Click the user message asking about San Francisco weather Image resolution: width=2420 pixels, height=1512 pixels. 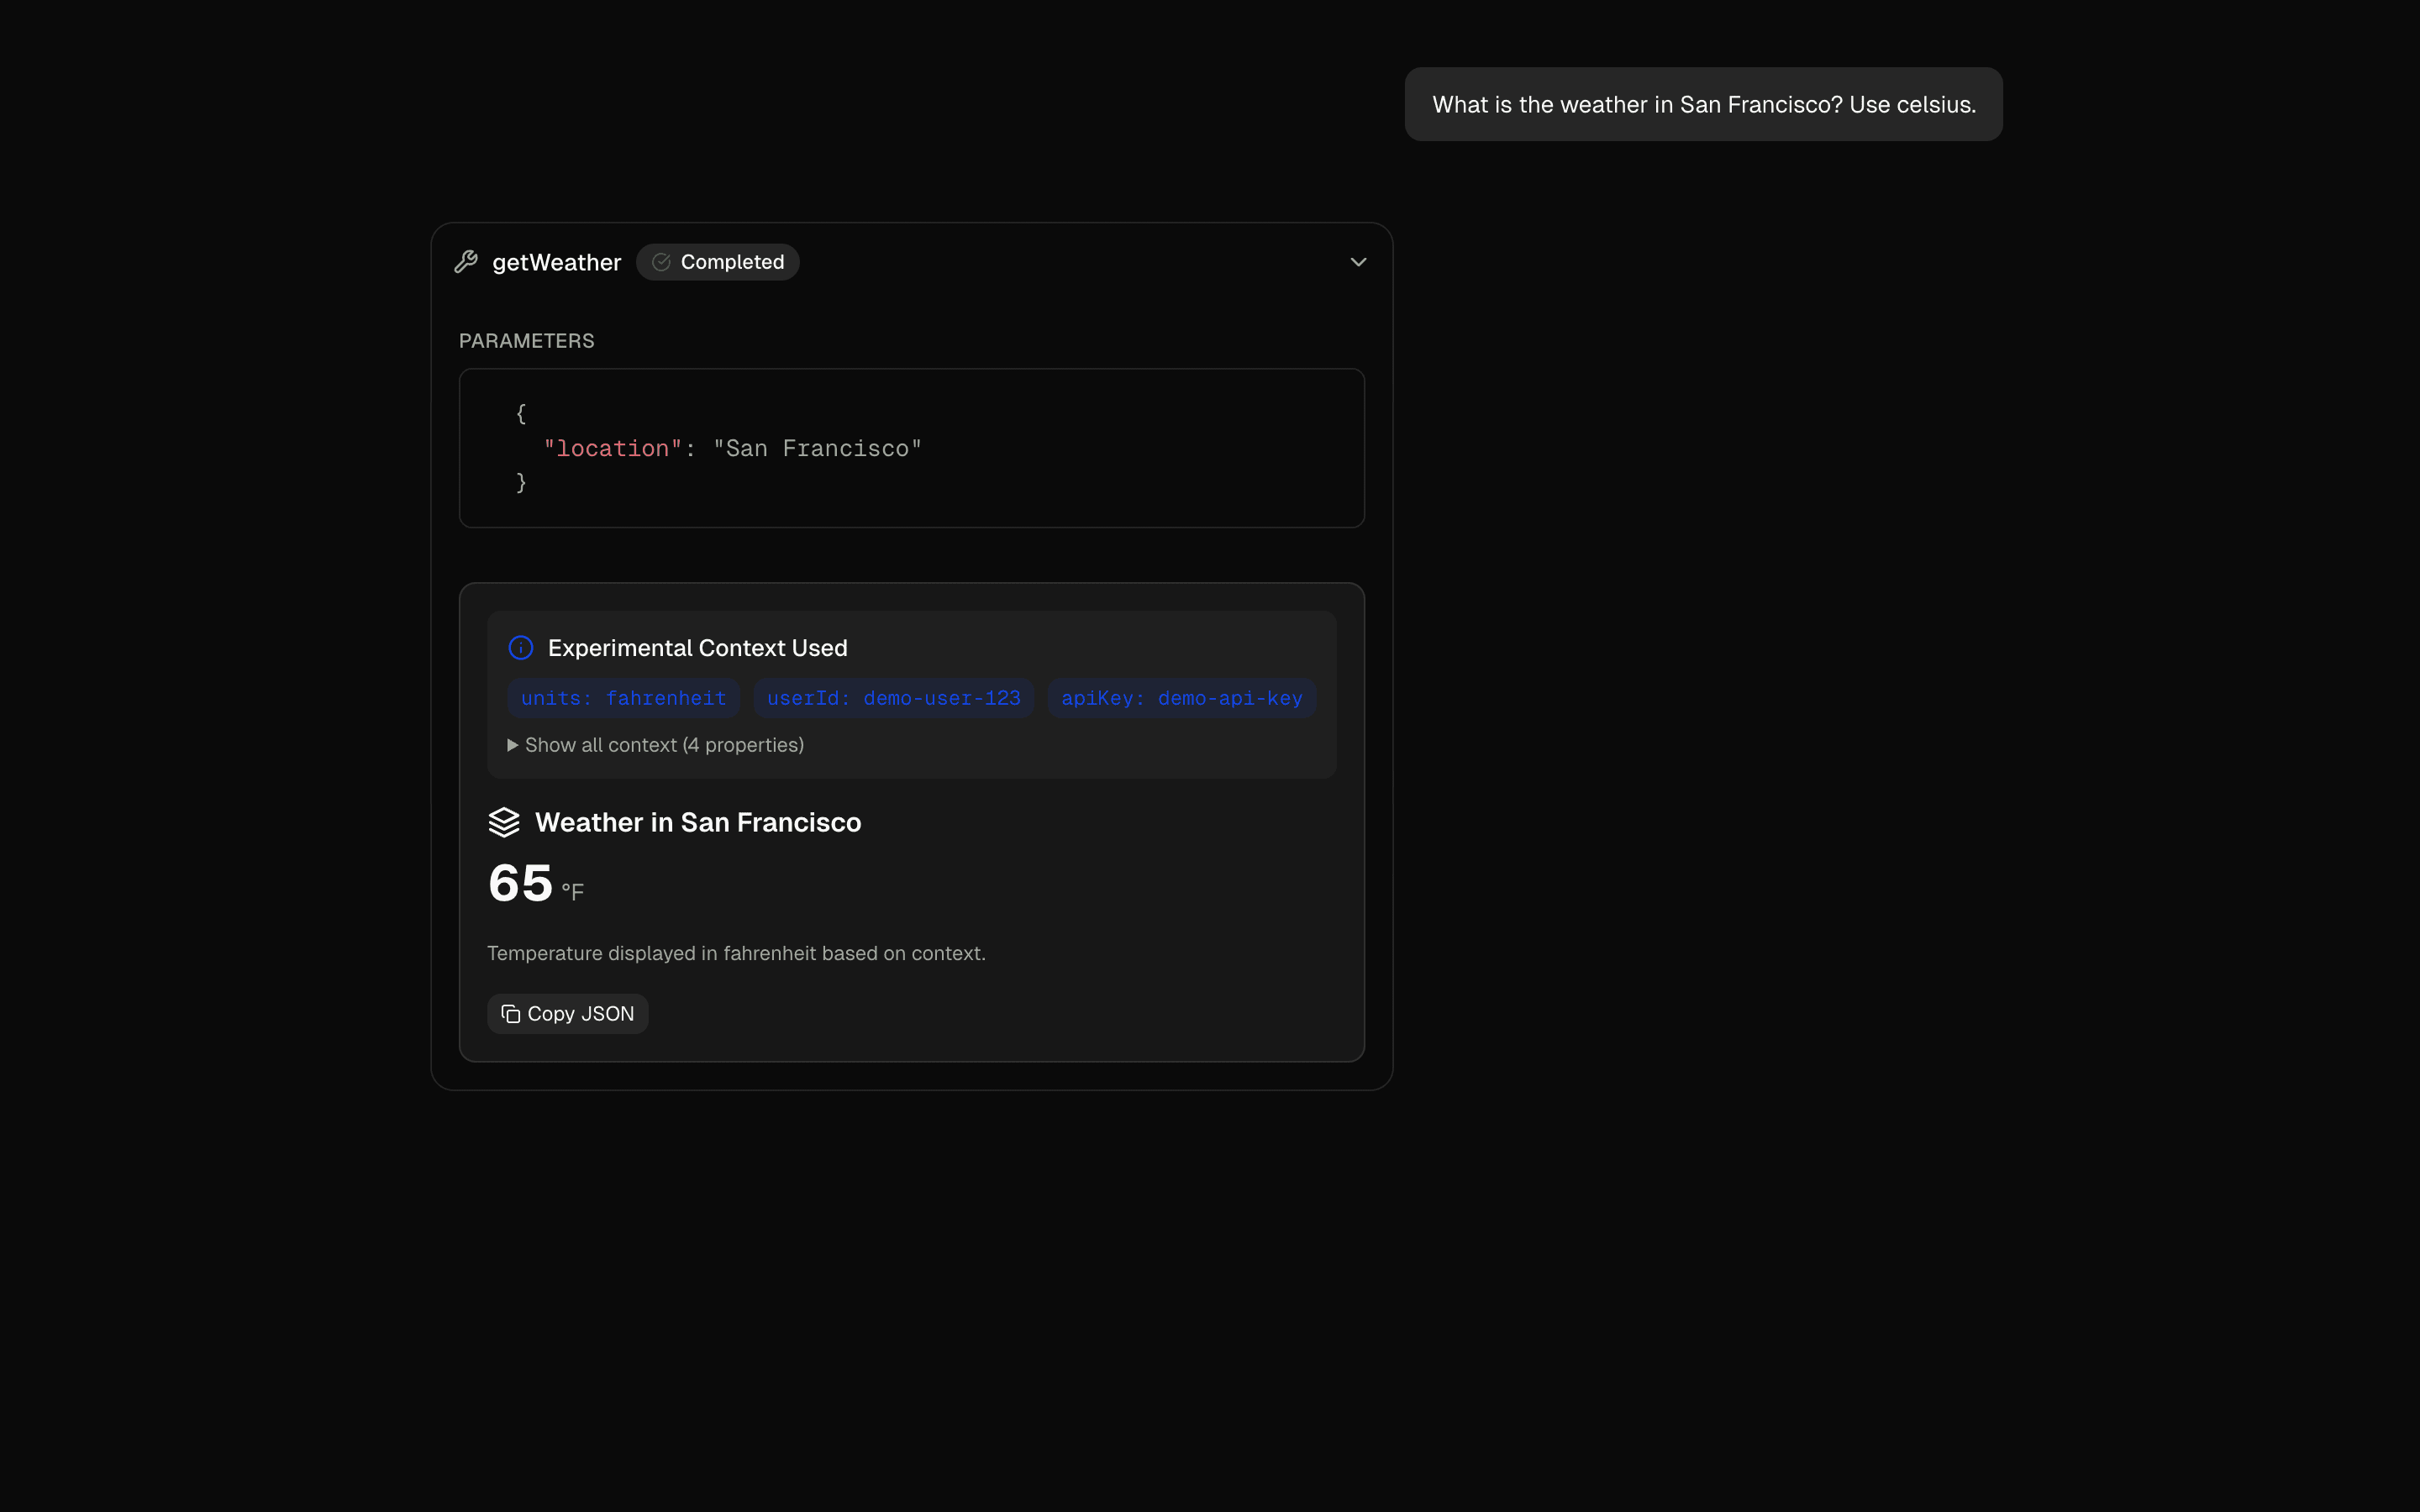click(1702, 104)
